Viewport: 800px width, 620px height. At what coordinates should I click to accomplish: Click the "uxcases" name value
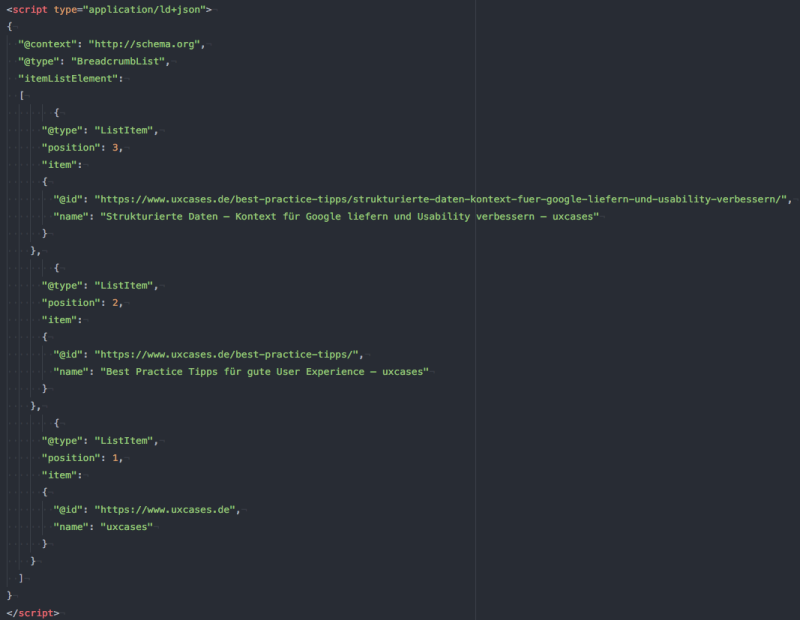127,527
